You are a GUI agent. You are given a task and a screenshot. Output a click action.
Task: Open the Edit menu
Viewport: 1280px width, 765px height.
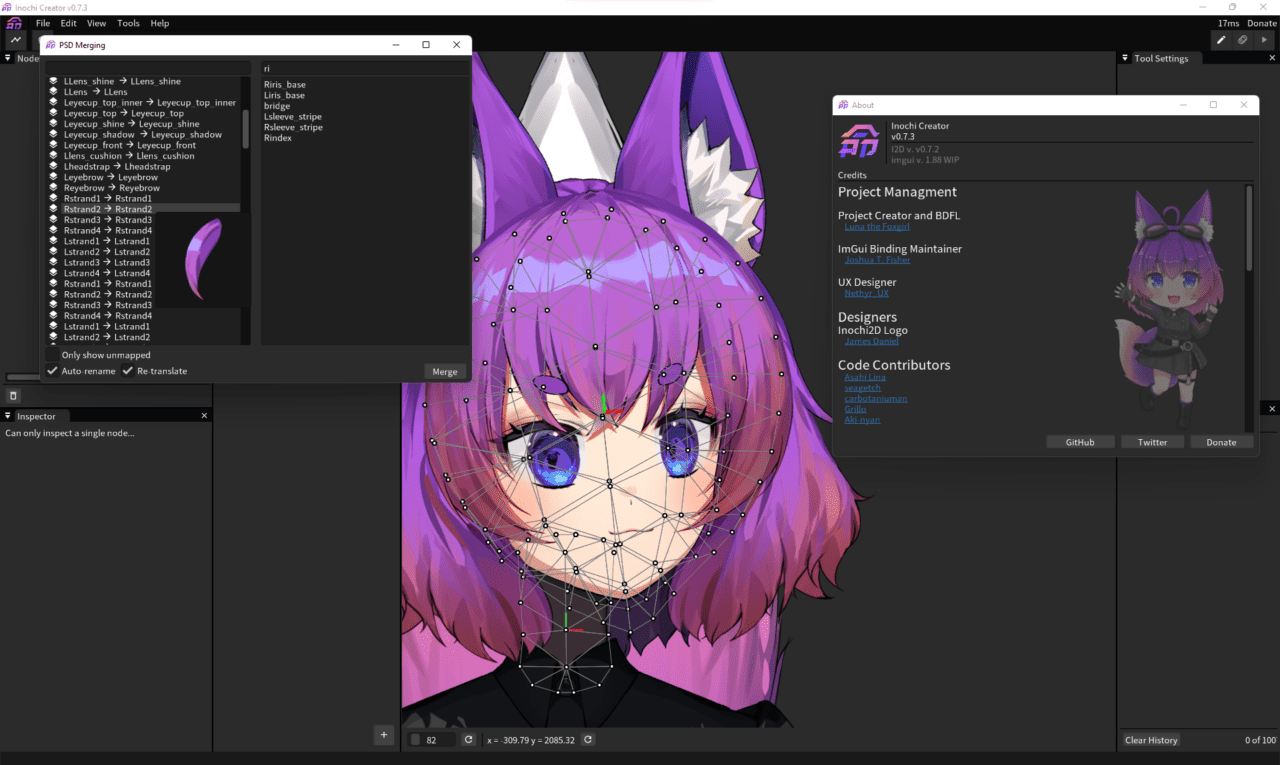68,23
